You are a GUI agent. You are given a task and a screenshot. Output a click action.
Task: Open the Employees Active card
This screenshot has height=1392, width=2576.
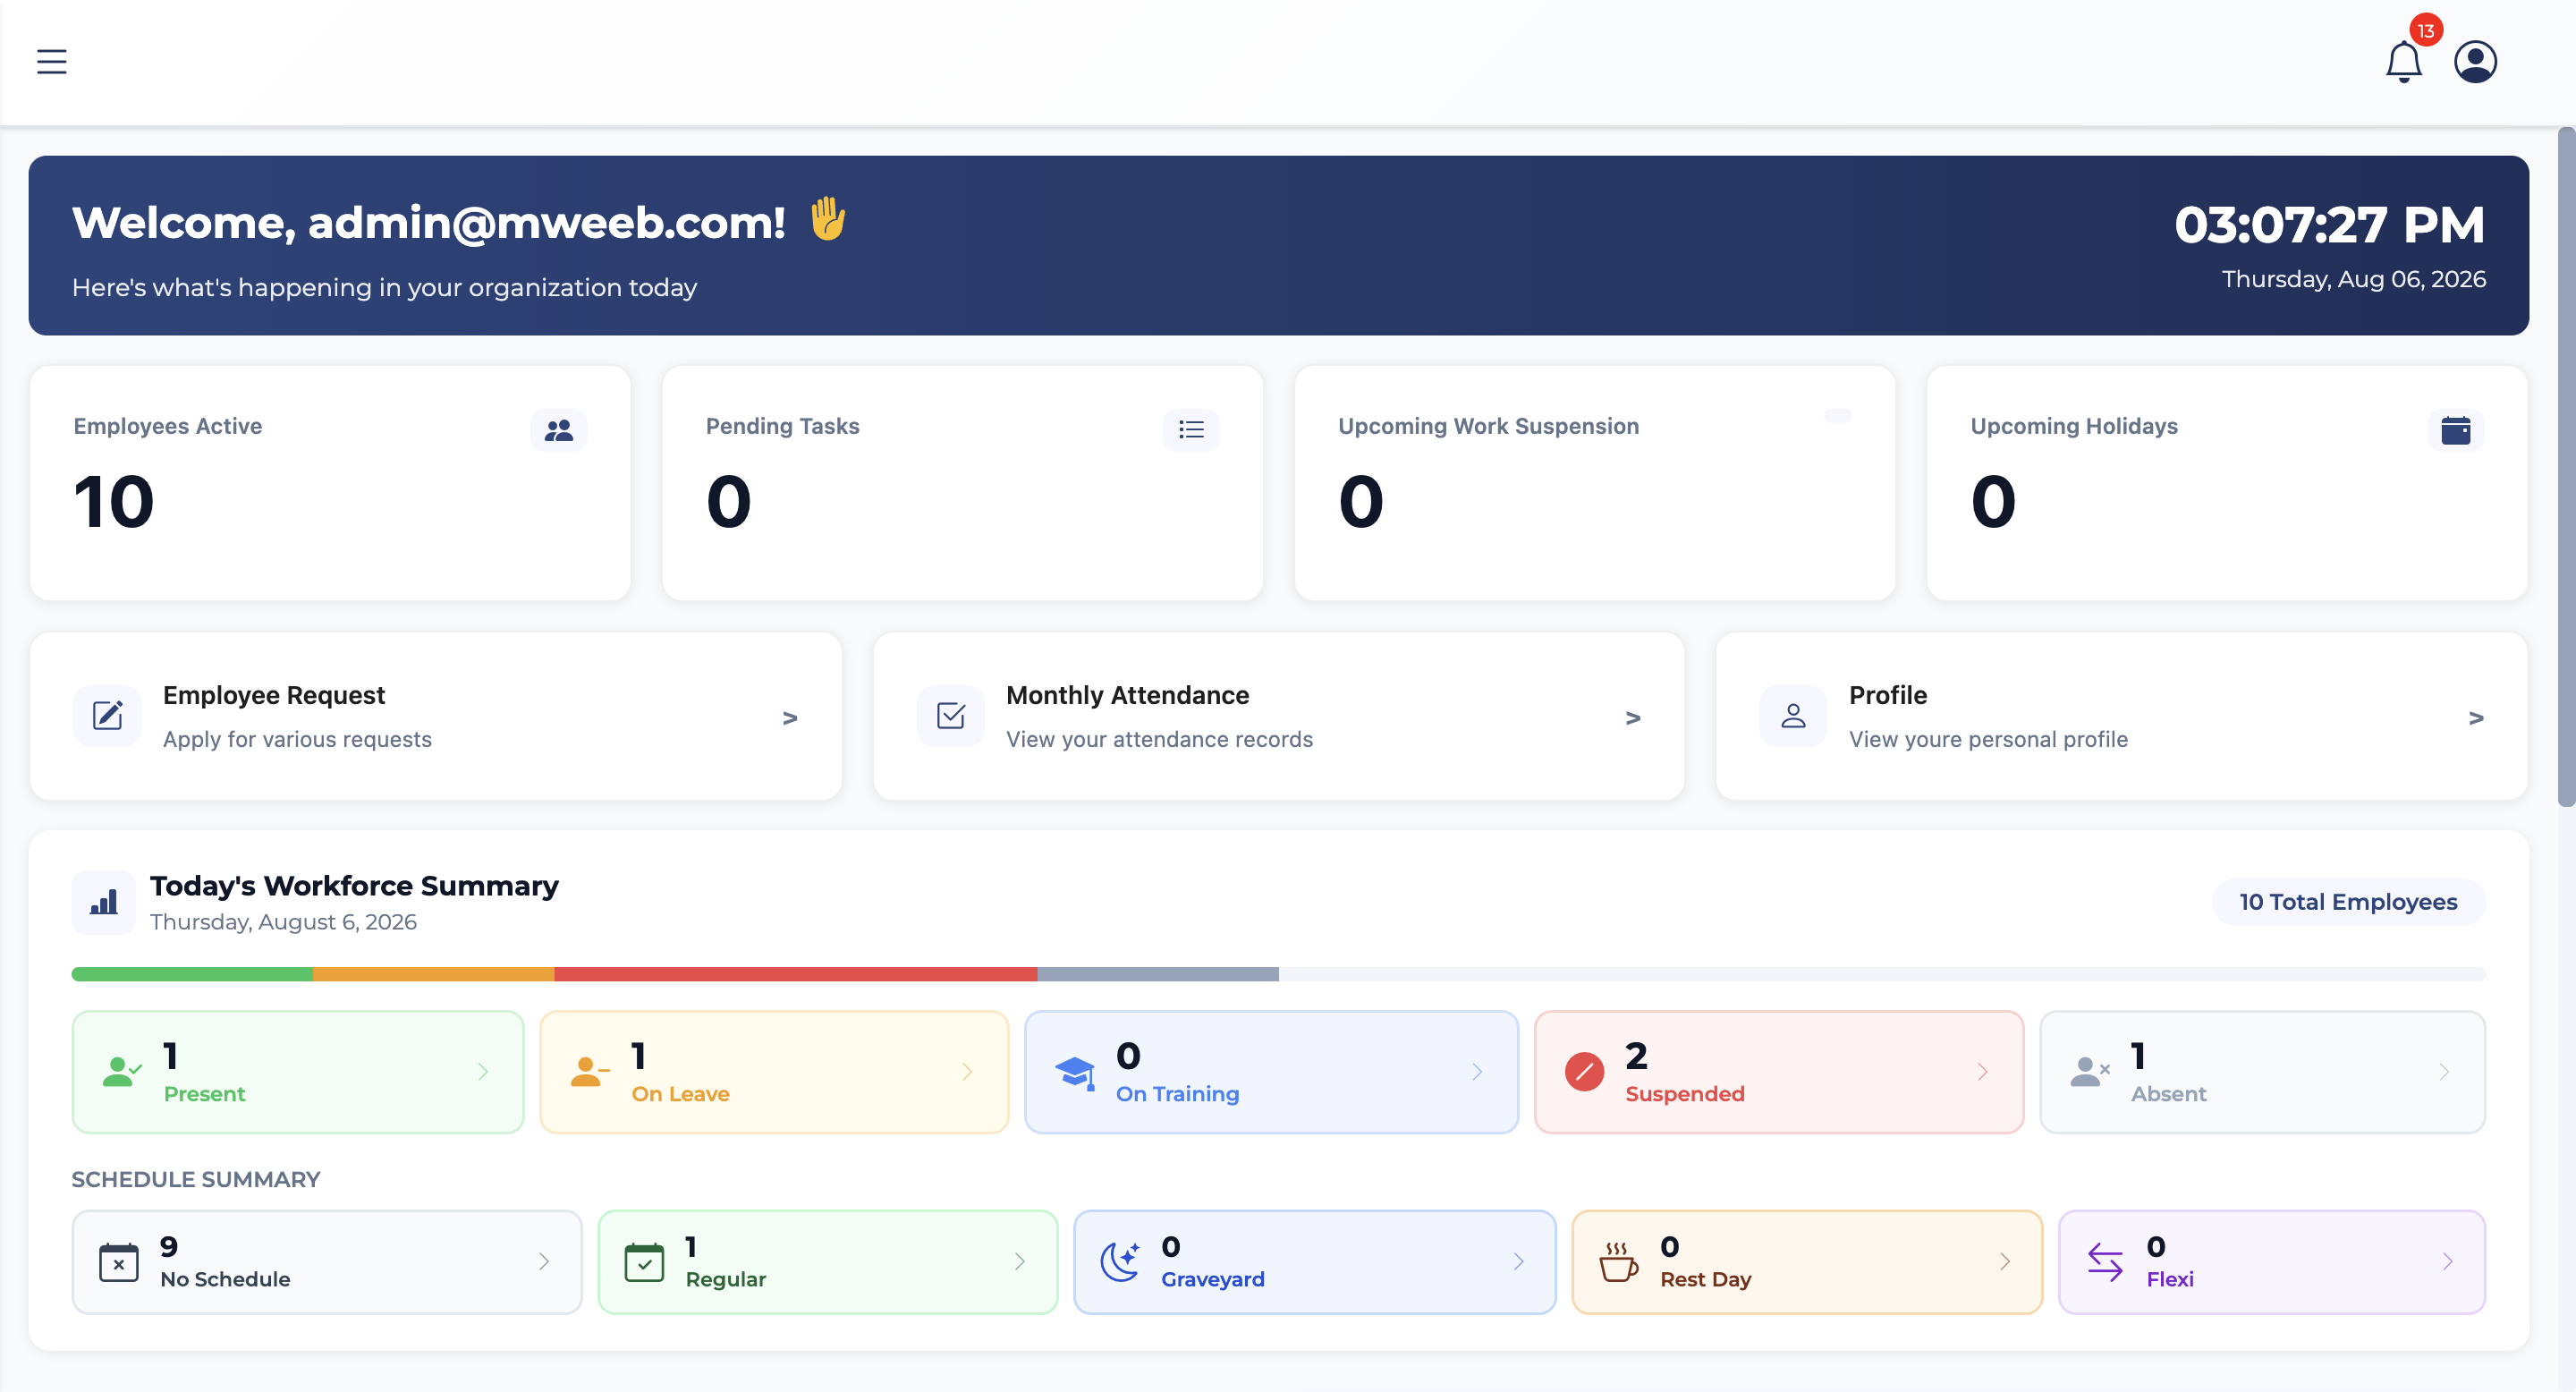(x=330, y=483)
